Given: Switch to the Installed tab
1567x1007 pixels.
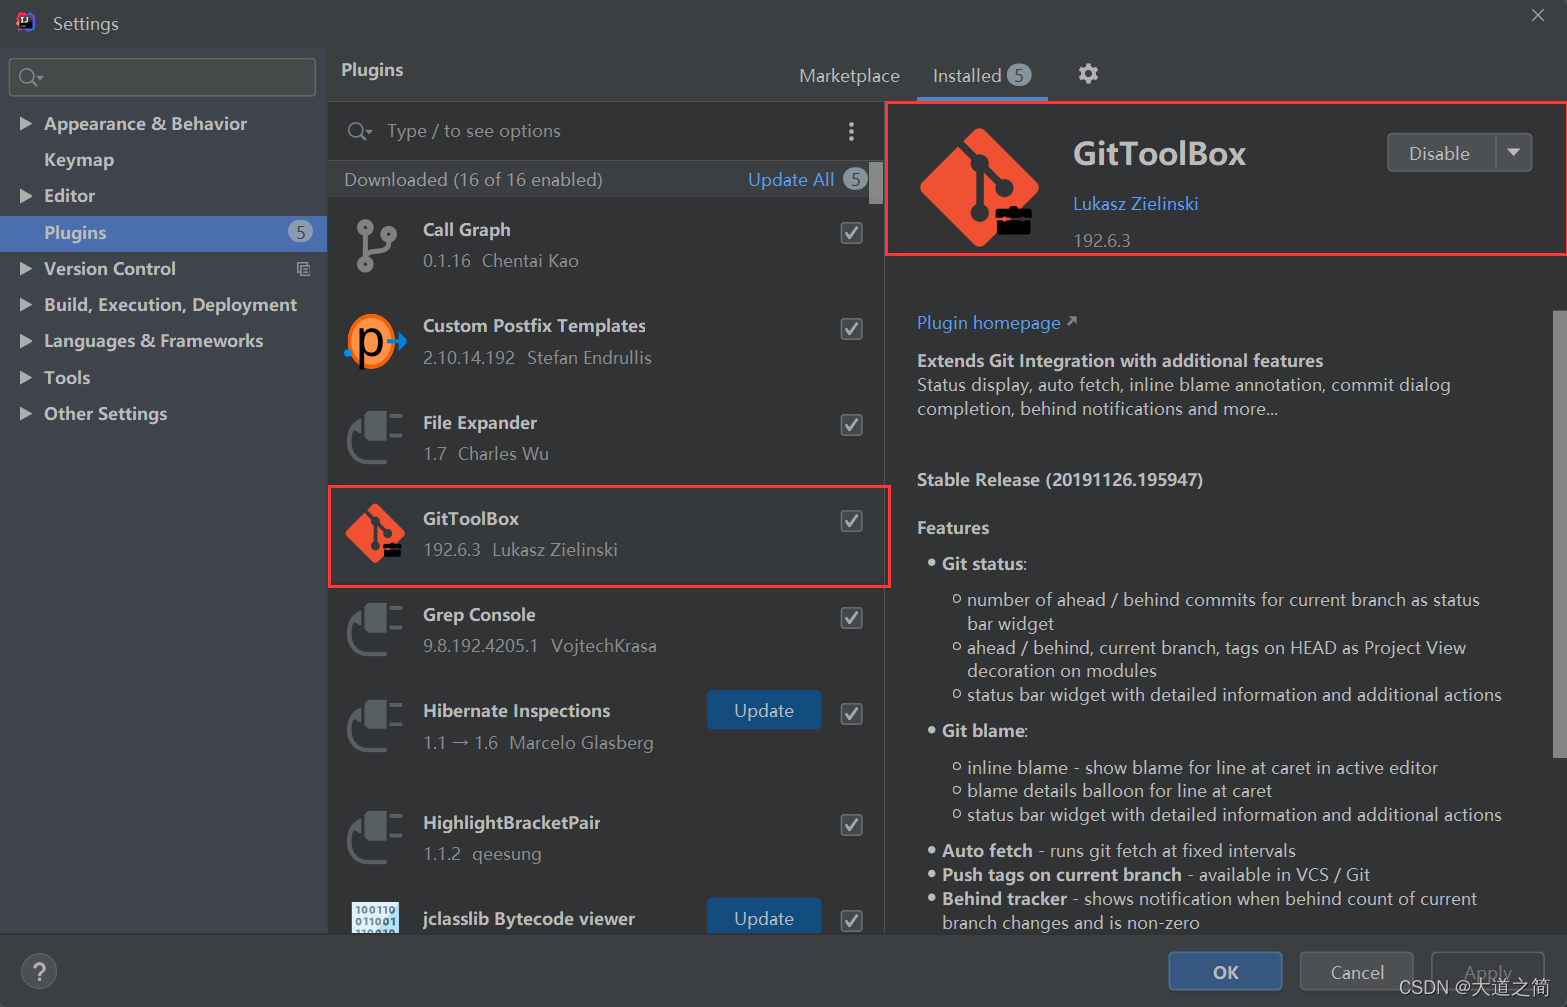Looking at the screenshot, I should tap(982, 76).
